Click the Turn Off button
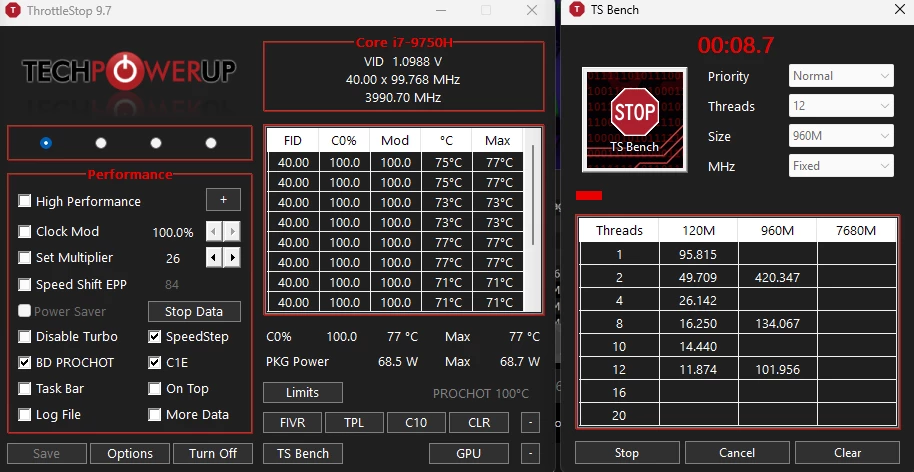The image size is (914, 472). point(213,453)
